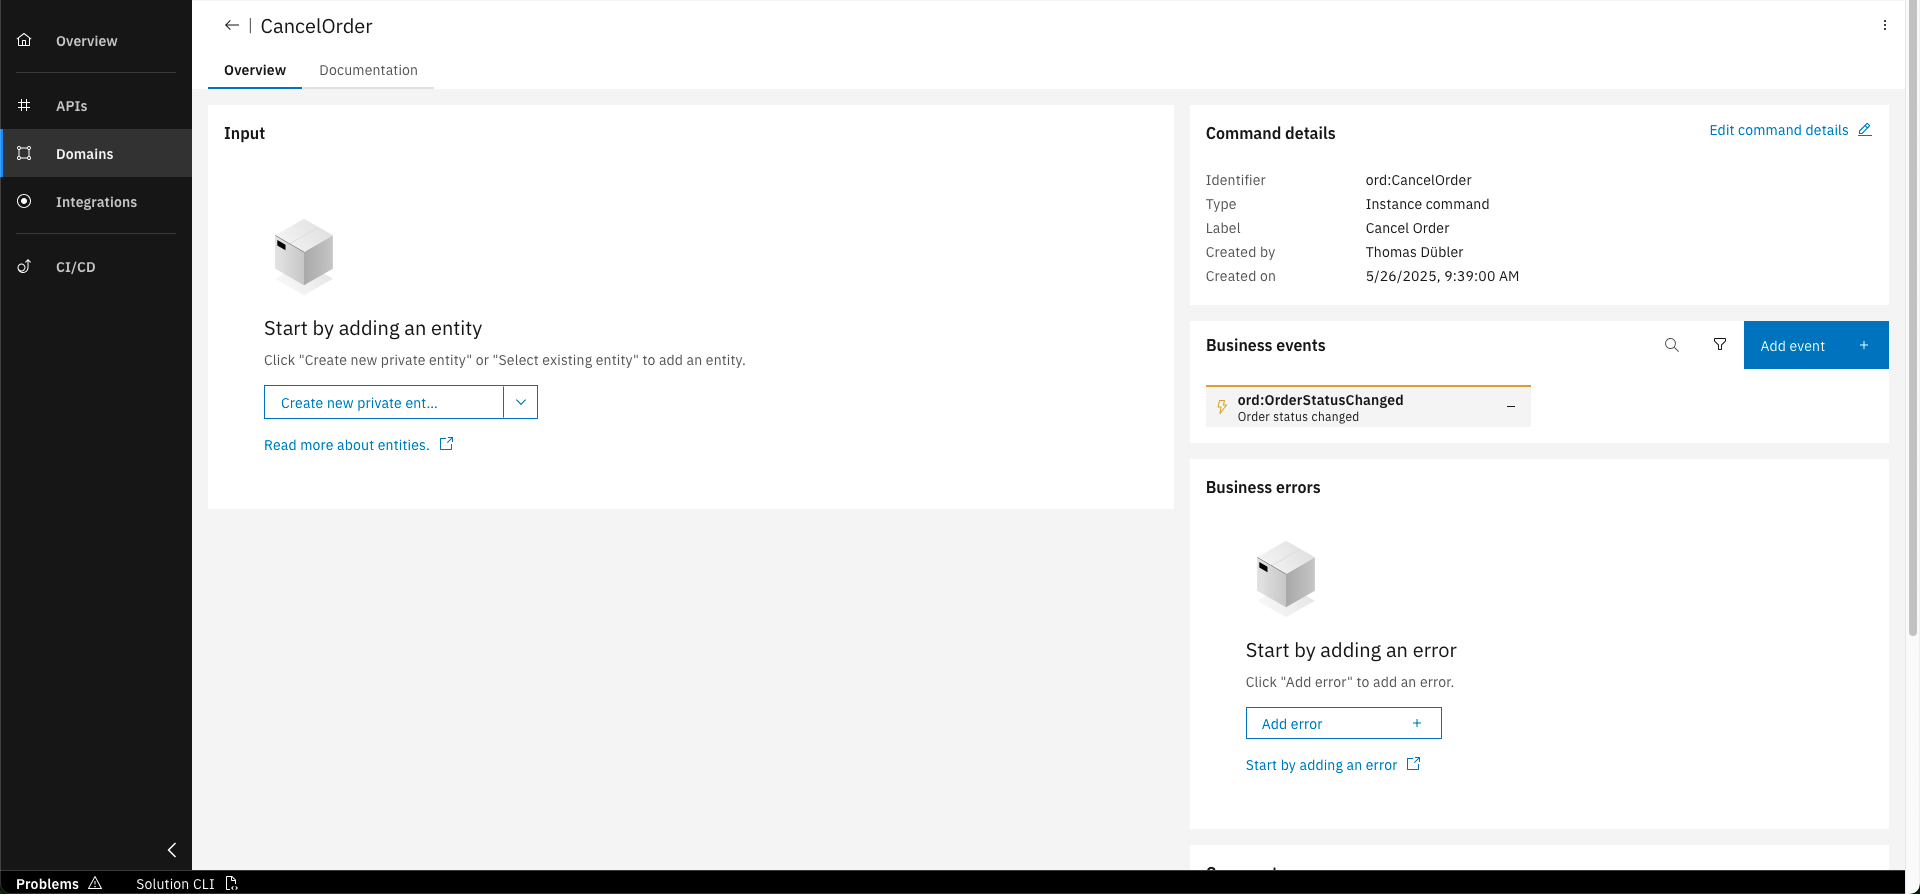Click external link icon after Start by adding an error
Image resolution: width=1920 pixels, height=894 pixels.
(1414, 764)
